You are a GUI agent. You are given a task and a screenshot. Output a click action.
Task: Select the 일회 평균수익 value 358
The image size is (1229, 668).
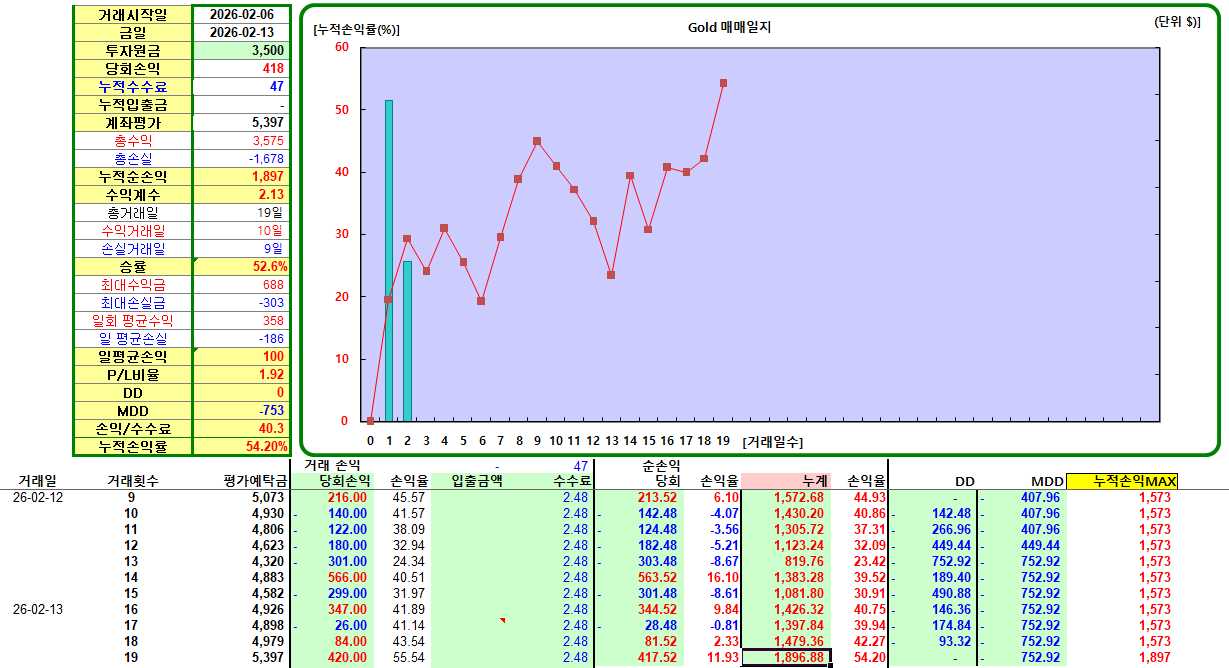pyautogui.click(x=241, y=320)
